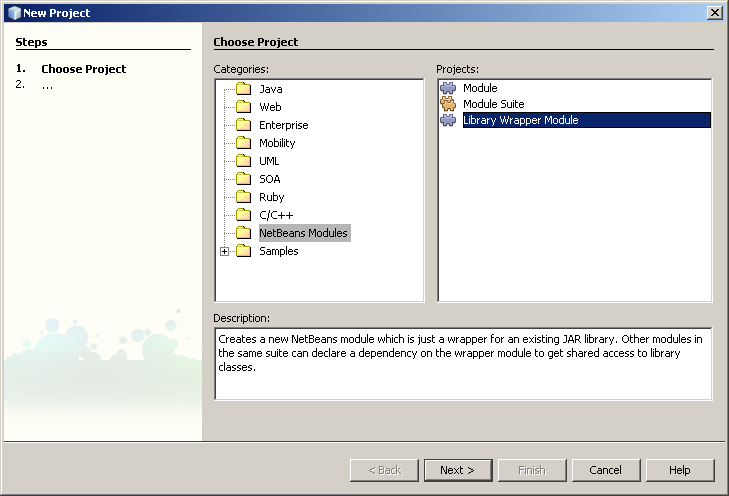Click the Choose Project step in Steps
Image resolution: width=729 pixels, height=496 pixels.
83,69
